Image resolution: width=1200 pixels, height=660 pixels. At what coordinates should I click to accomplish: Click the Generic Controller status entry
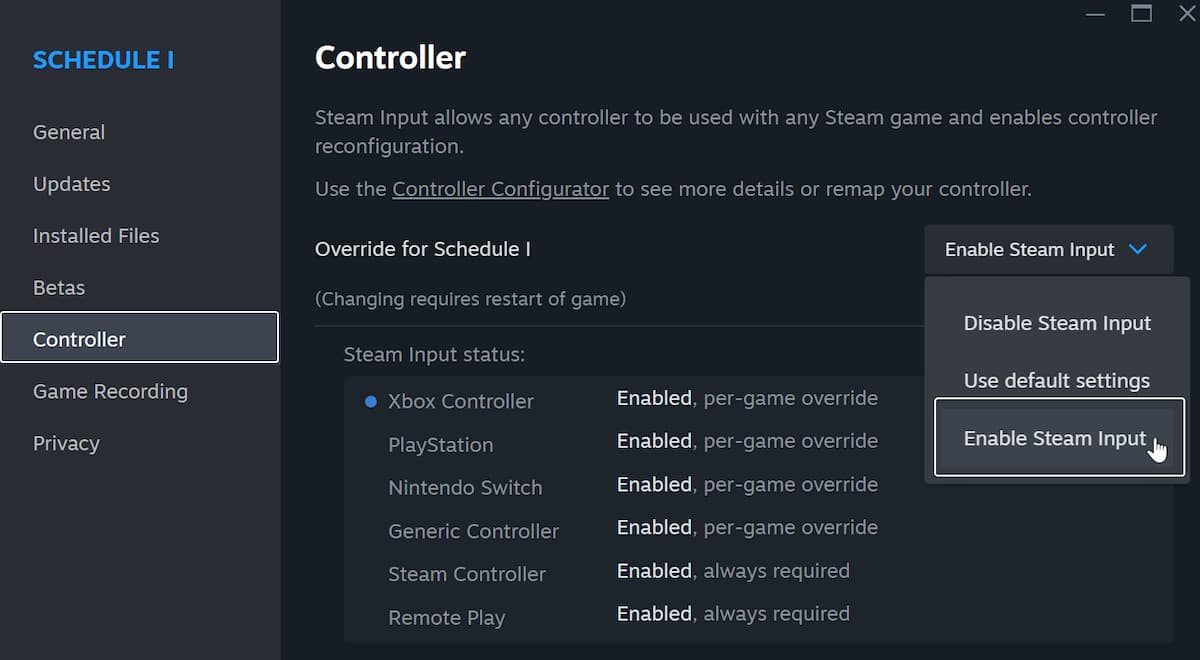473,531
